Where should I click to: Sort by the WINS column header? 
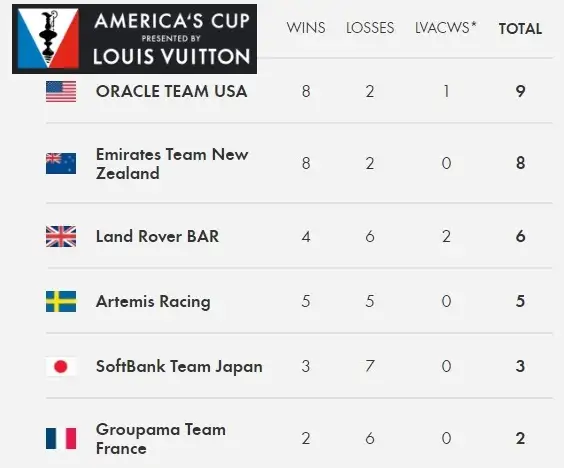pos(306,28)
